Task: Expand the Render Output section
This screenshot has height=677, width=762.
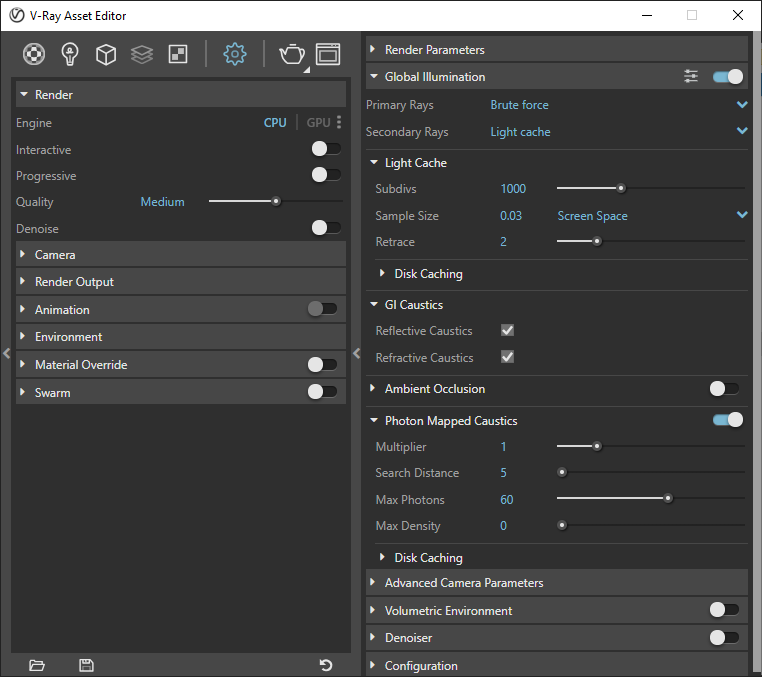Action: 181,282
